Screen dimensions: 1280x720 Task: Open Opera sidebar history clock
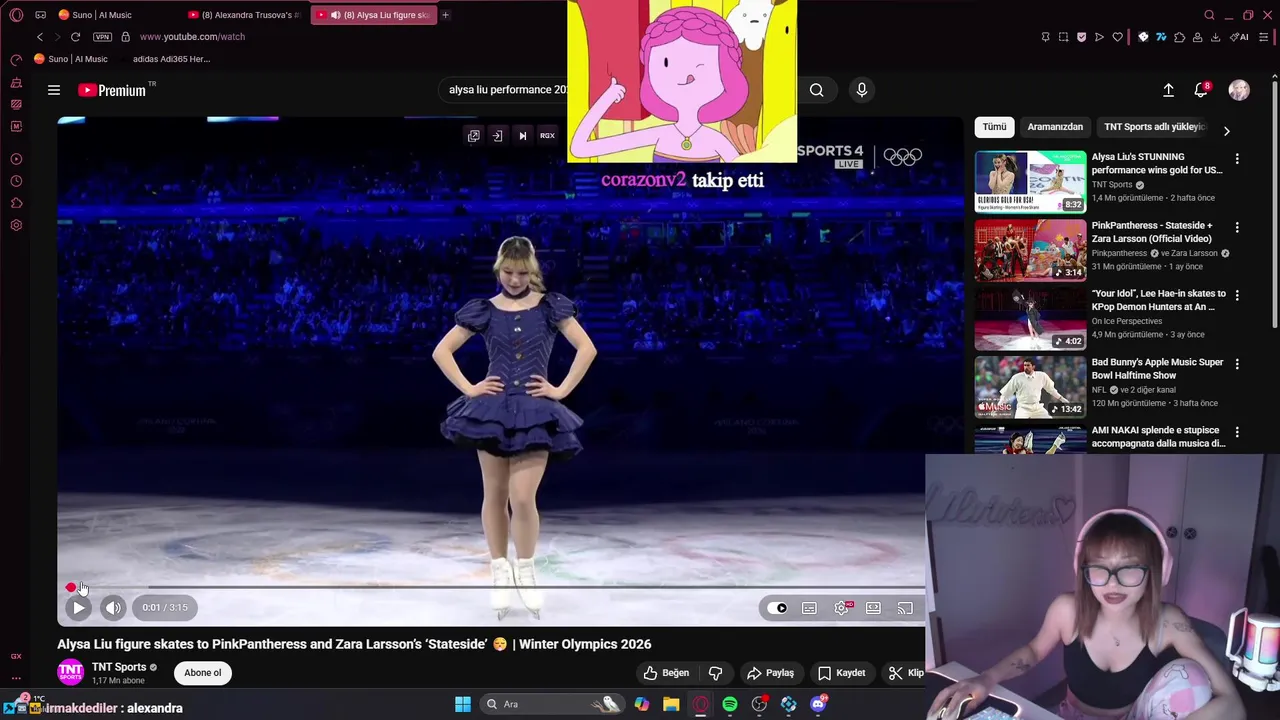16,181
